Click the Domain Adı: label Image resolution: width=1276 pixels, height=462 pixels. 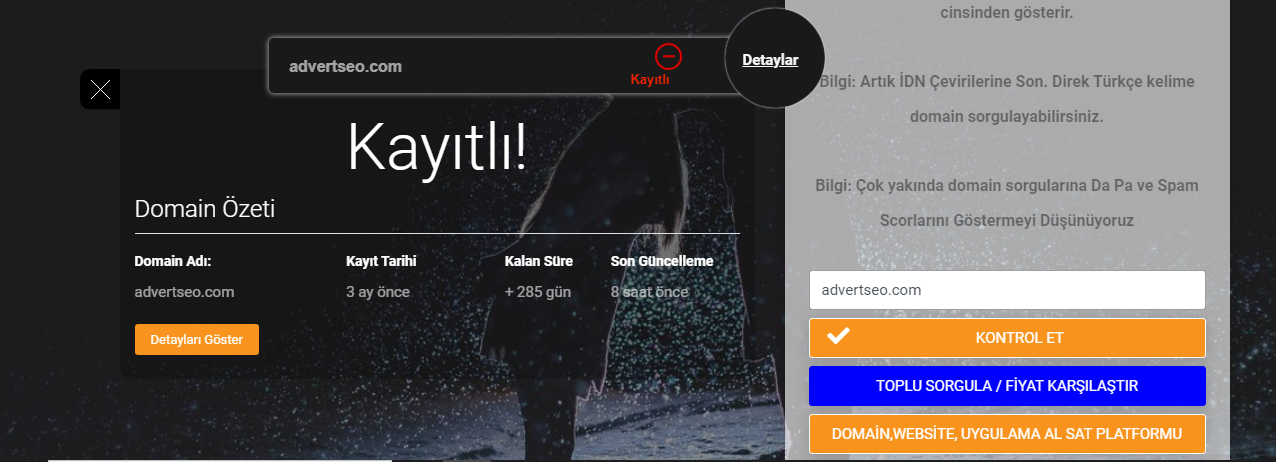(173, 261)
